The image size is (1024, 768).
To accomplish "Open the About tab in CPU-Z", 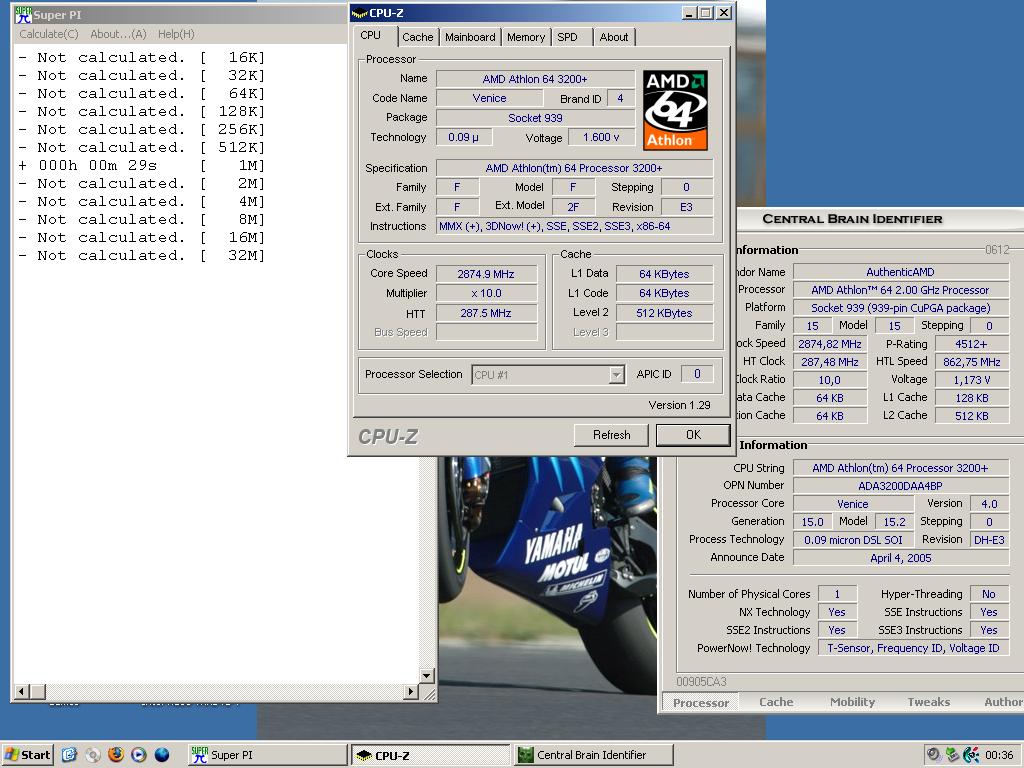I will 614,37.
